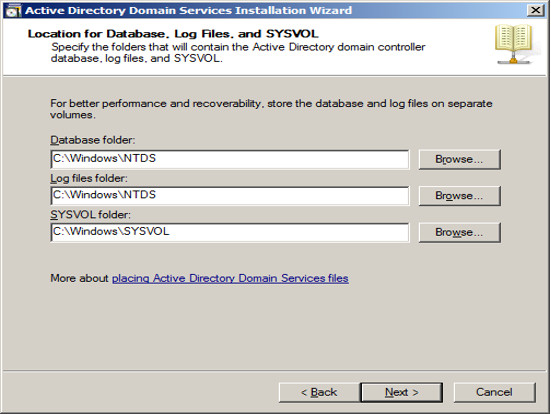Open the placing Active Directory Domain Services files link
551x414 pixels.
coord(230,278)
